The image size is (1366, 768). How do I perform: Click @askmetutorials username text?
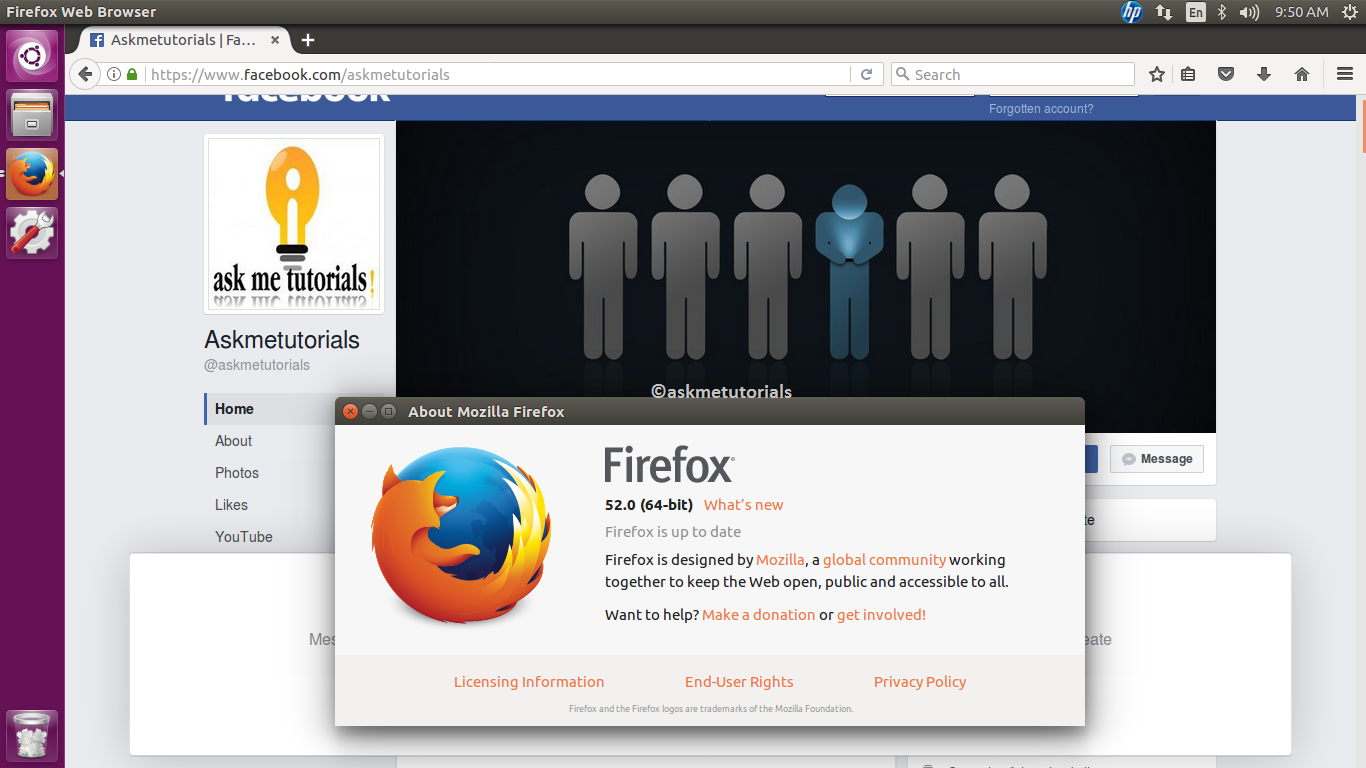[257, 366]
